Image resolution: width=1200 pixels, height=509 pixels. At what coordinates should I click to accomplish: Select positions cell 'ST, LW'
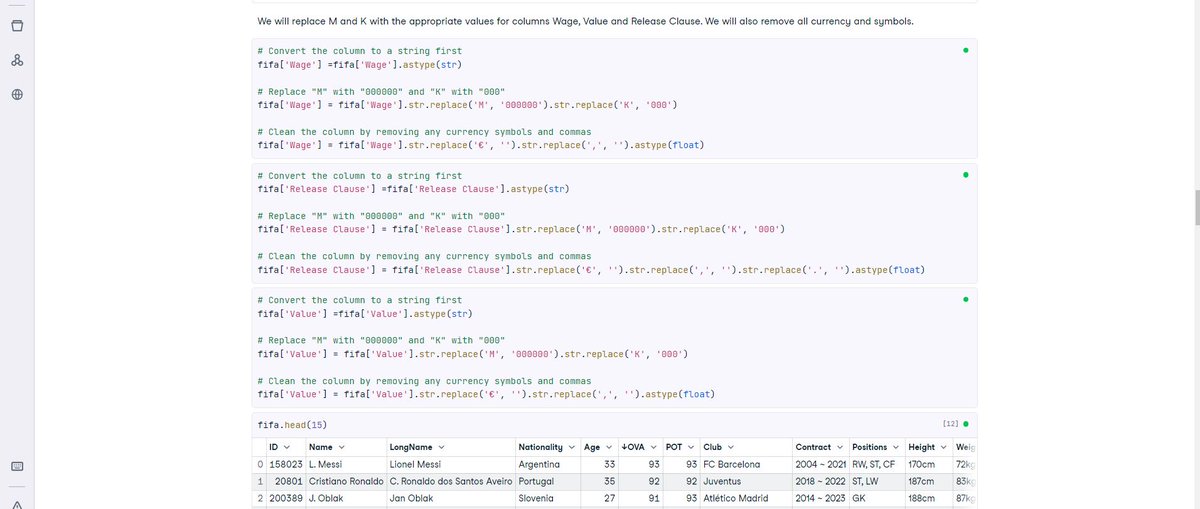pos(877,482)
